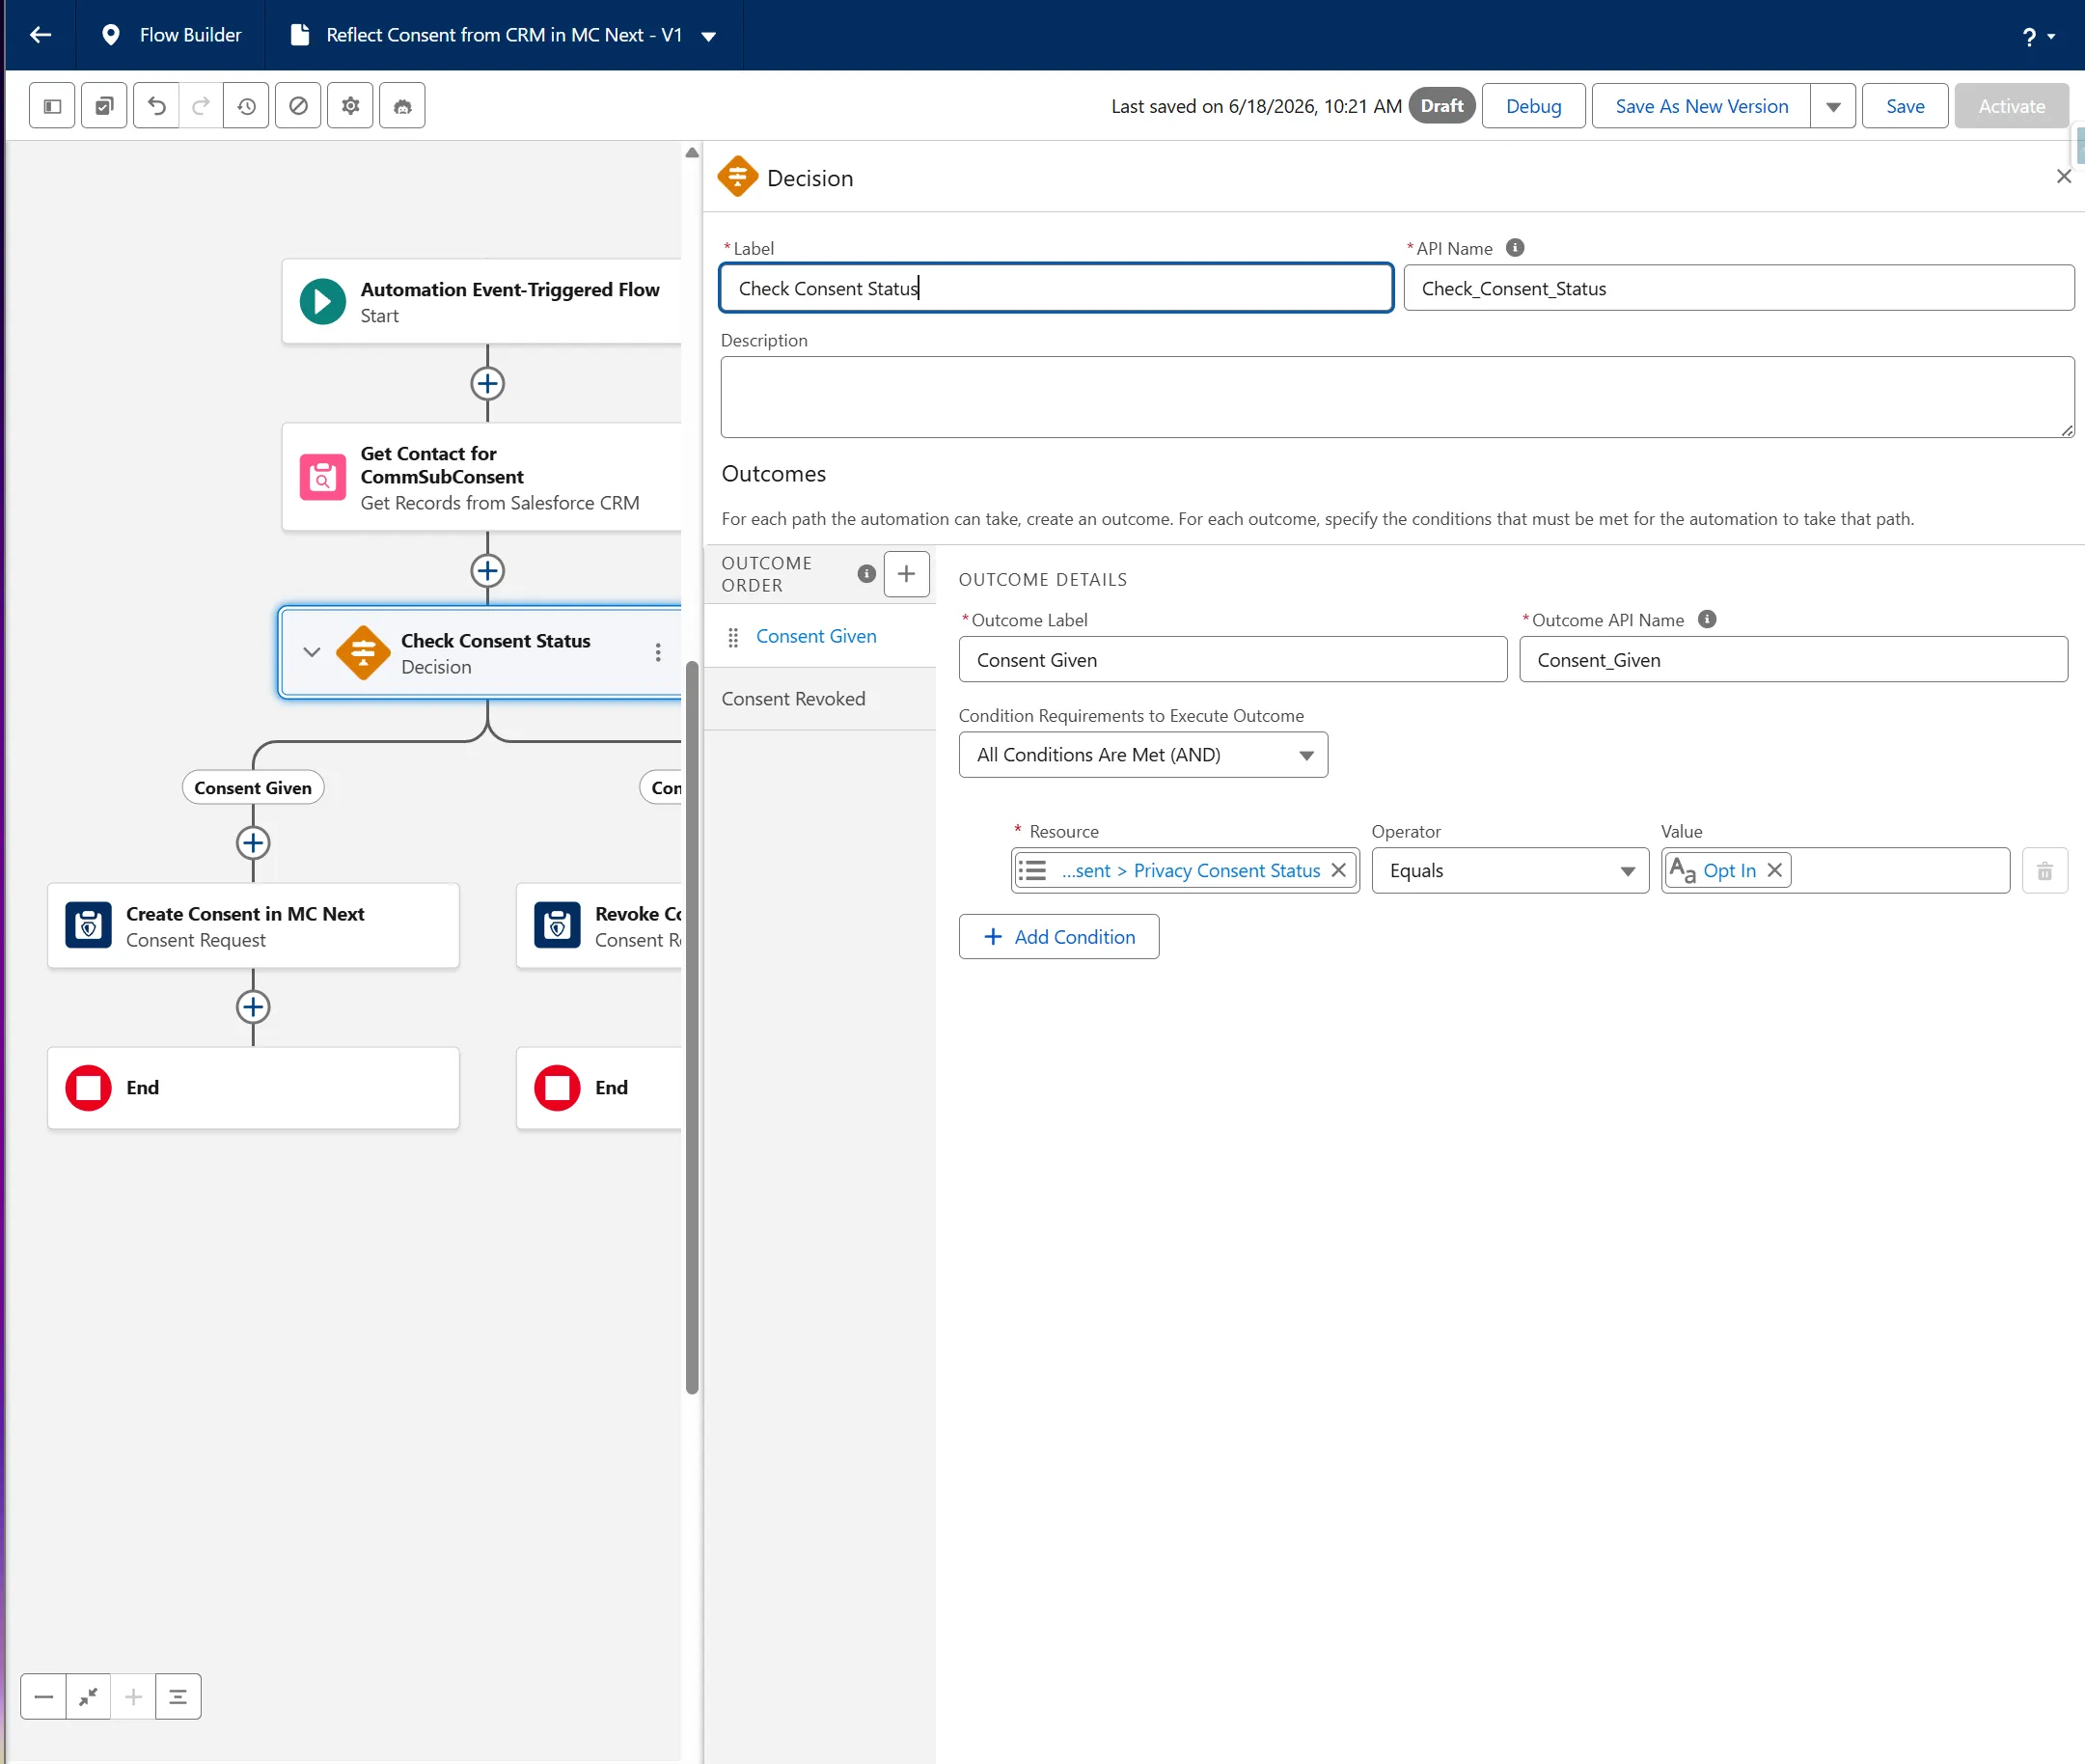Click the Check Consent Status decision icon
2085x1764 pixels.
click(363, 652)
